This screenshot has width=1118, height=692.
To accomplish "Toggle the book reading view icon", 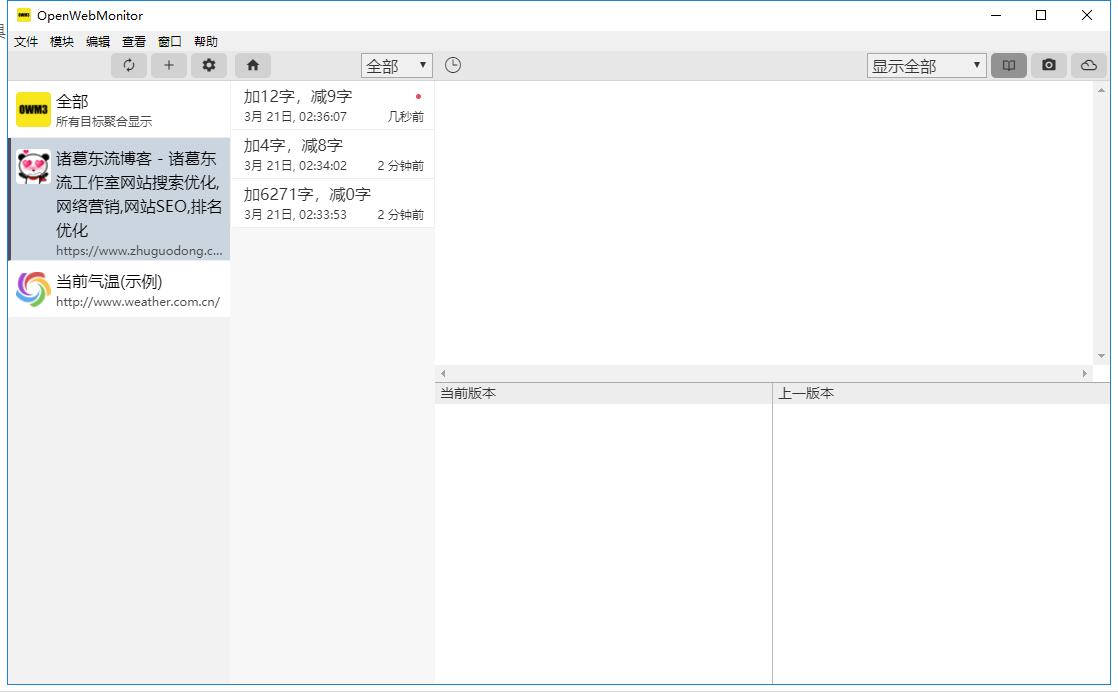I will coord(1009,65).
